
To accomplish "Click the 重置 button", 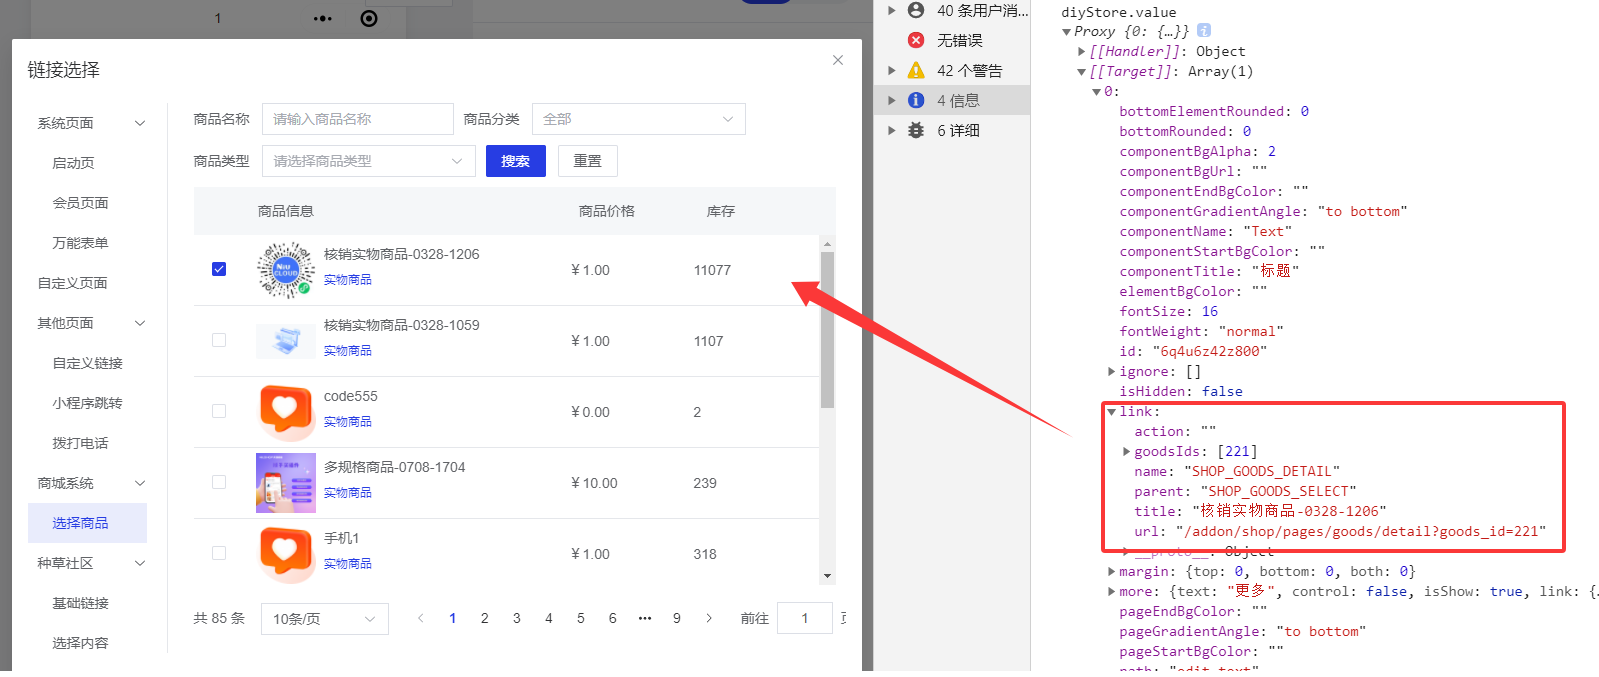I will coord(587,161).
